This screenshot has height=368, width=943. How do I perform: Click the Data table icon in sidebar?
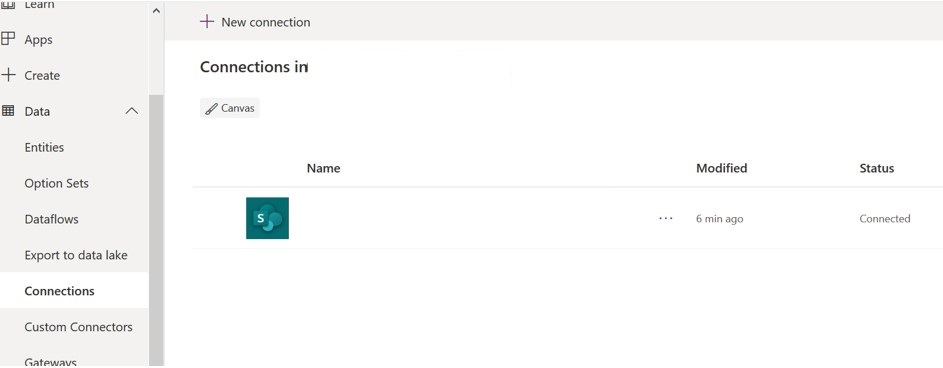[x=8, y=111]
